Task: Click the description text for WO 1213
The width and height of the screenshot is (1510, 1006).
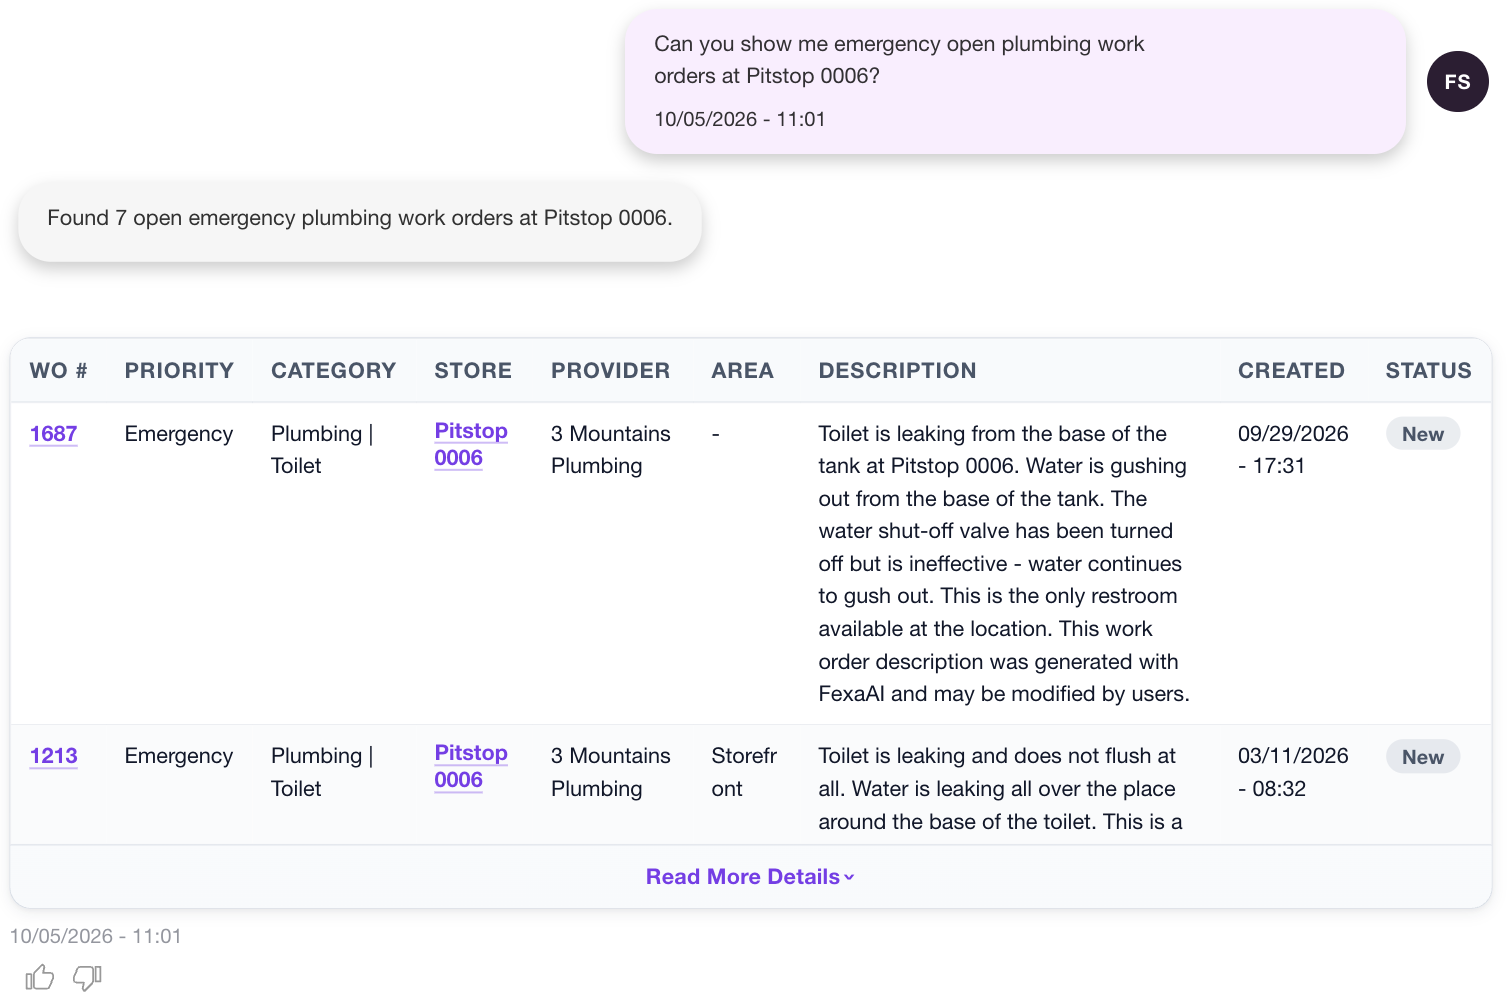Action: [x=1000, y=789]
